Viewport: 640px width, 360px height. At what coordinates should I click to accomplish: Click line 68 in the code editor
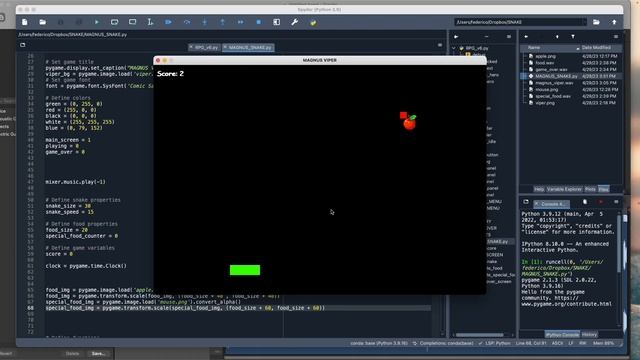click(237, 308)
